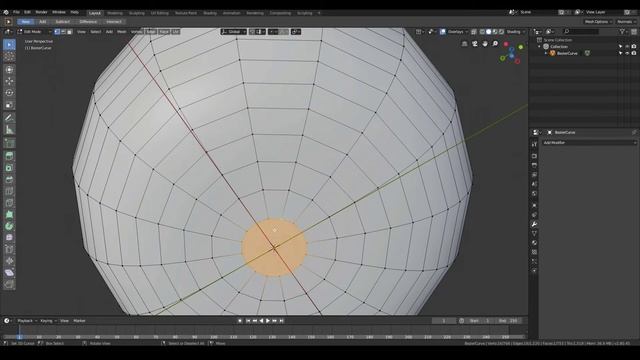Enable face select mode
The image size is (640, 360).
tap(69, 31)
